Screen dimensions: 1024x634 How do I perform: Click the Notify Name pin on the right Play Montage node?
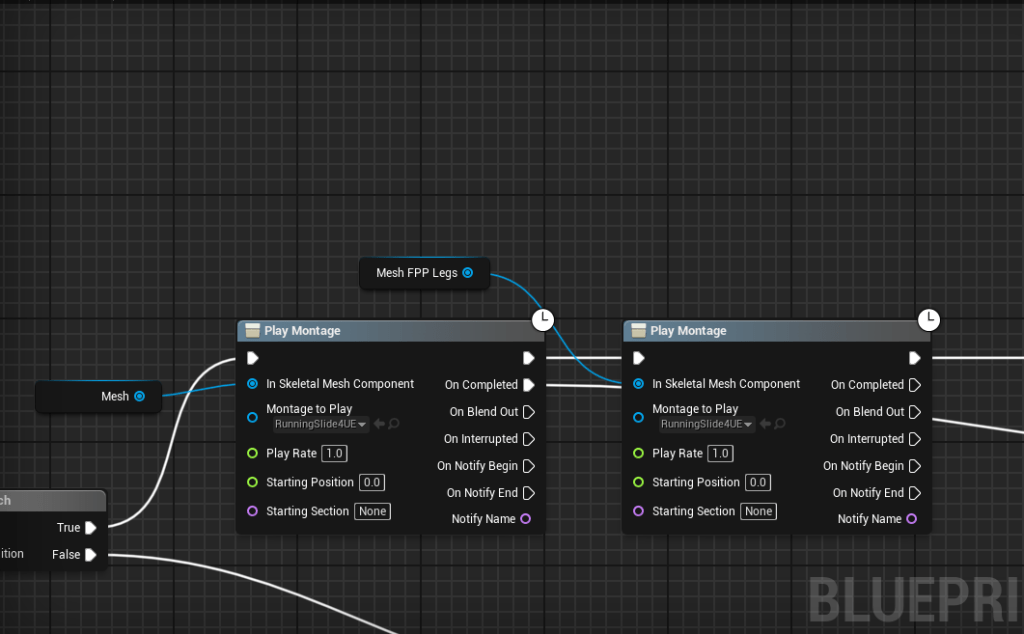[911, 519]
